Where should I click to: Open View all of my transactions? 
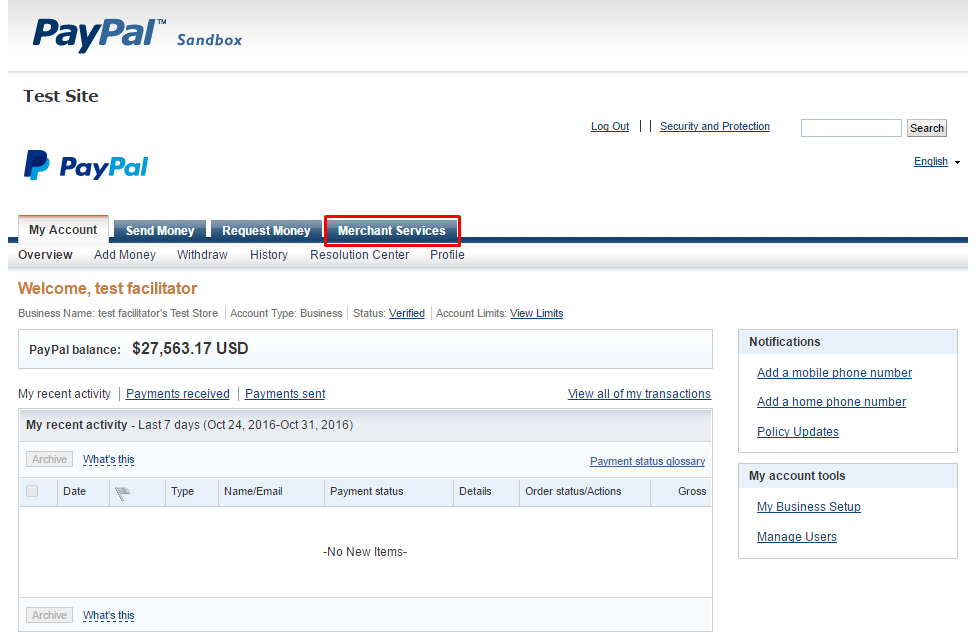pos(639,393)
